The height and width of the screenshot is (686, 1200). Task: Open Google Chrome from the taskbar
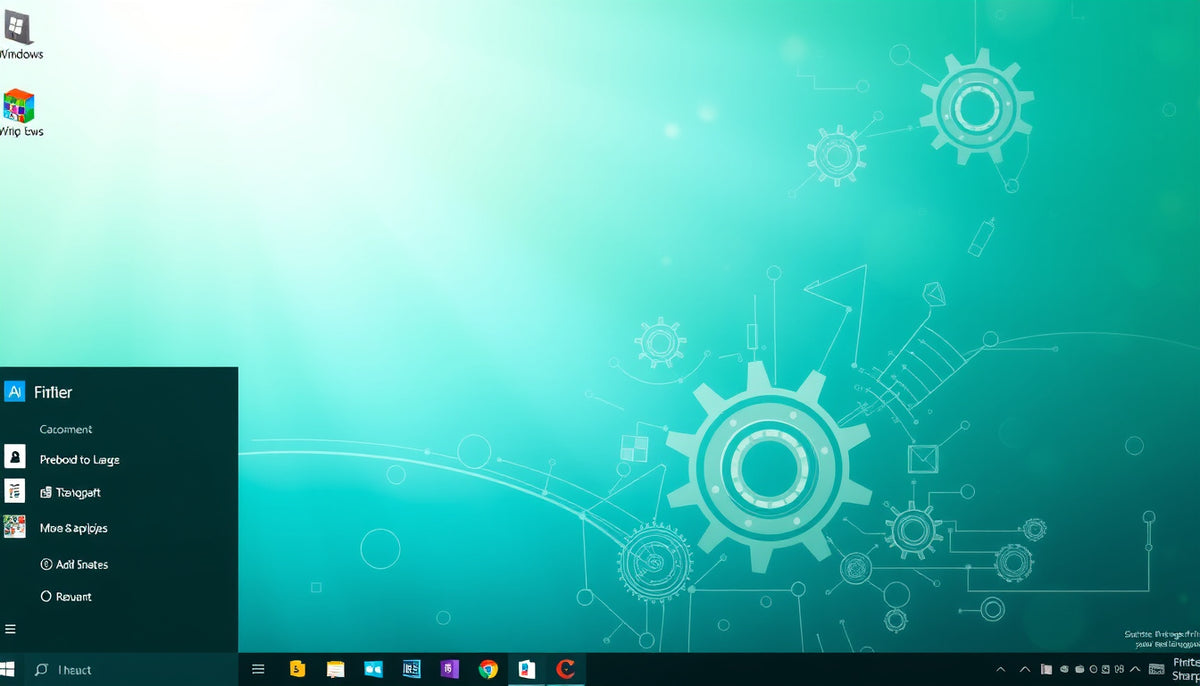click(488, 668)
